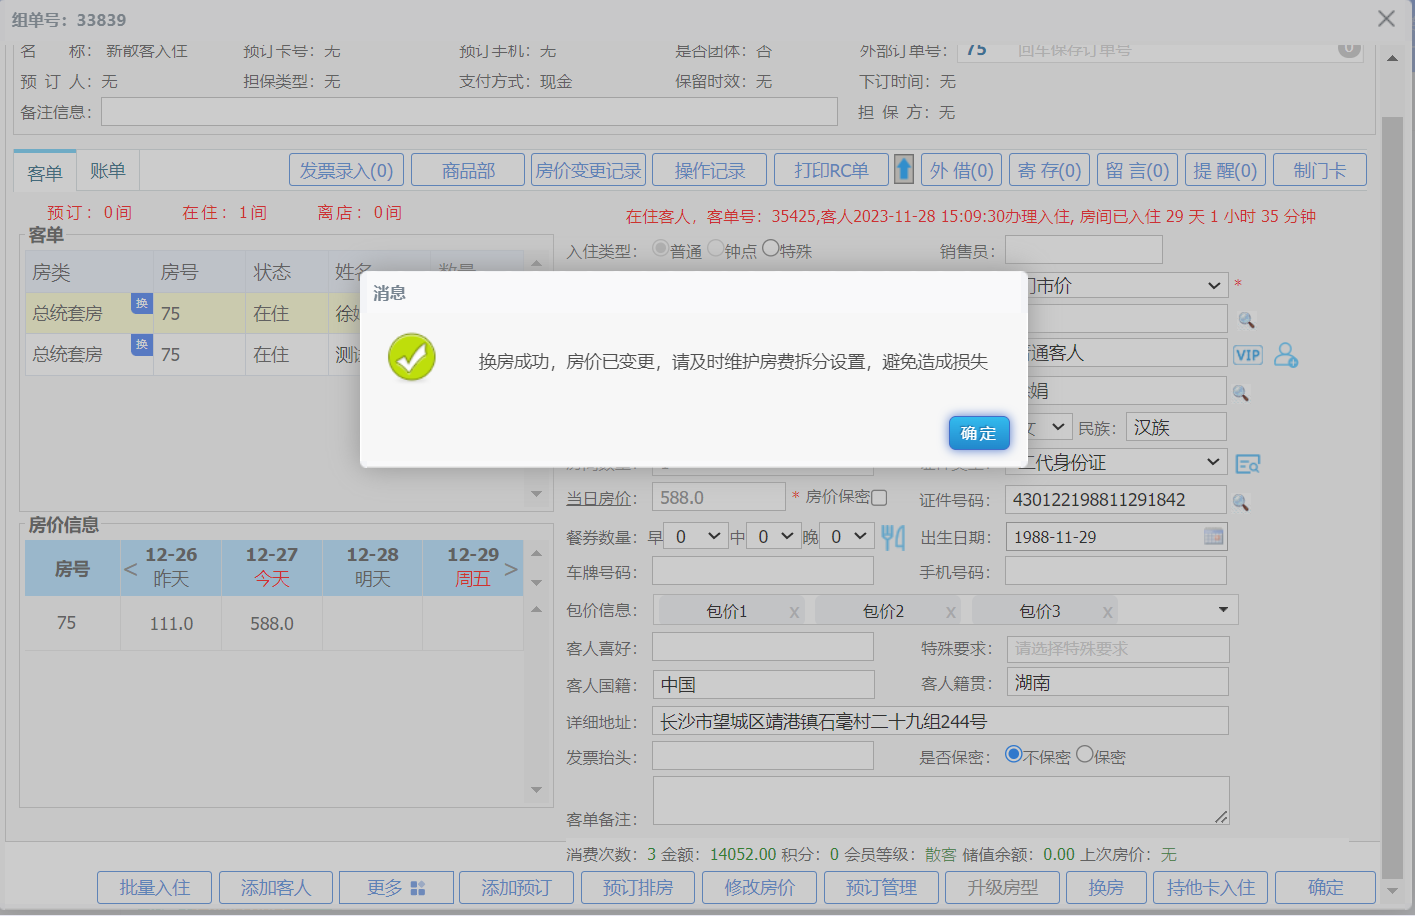
Task: Select 特殊 check-in type
Action: coord(770,248)
